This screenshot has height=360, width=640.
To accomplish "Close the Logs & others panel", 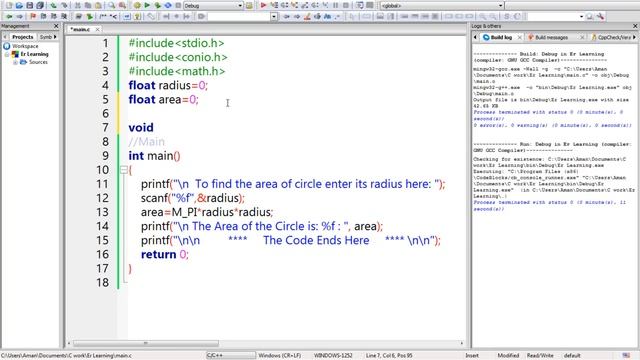I will 635,26.
